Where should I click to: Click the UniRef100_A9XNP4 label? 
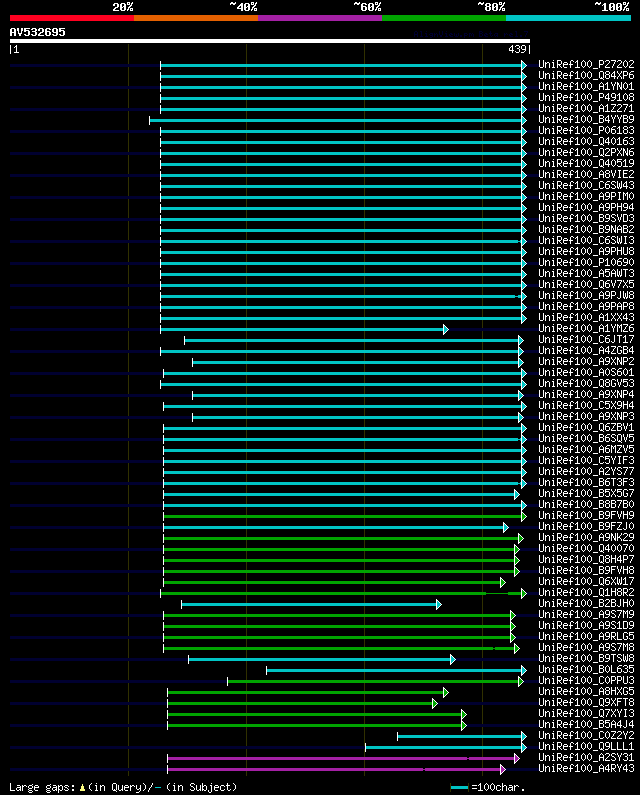(586, 394)
